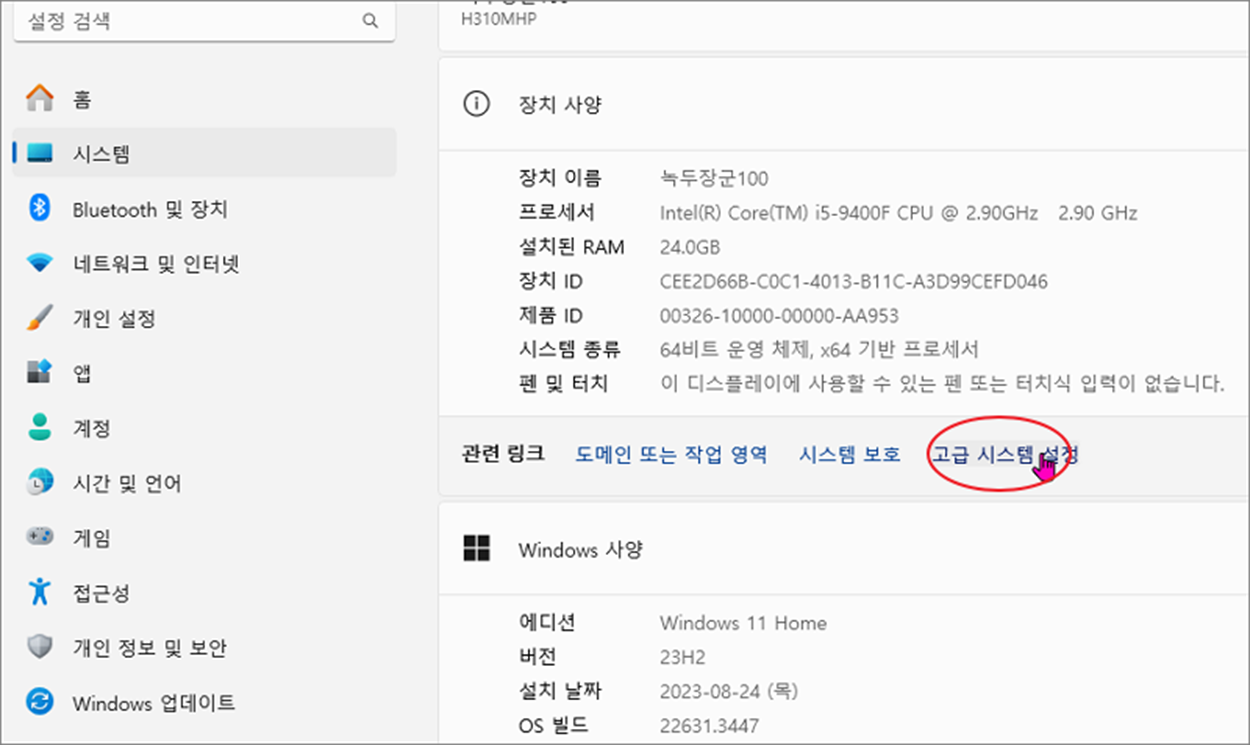Click the H310MHP model text
This screenshot has height=745, width=1250.
coord(499,18)
